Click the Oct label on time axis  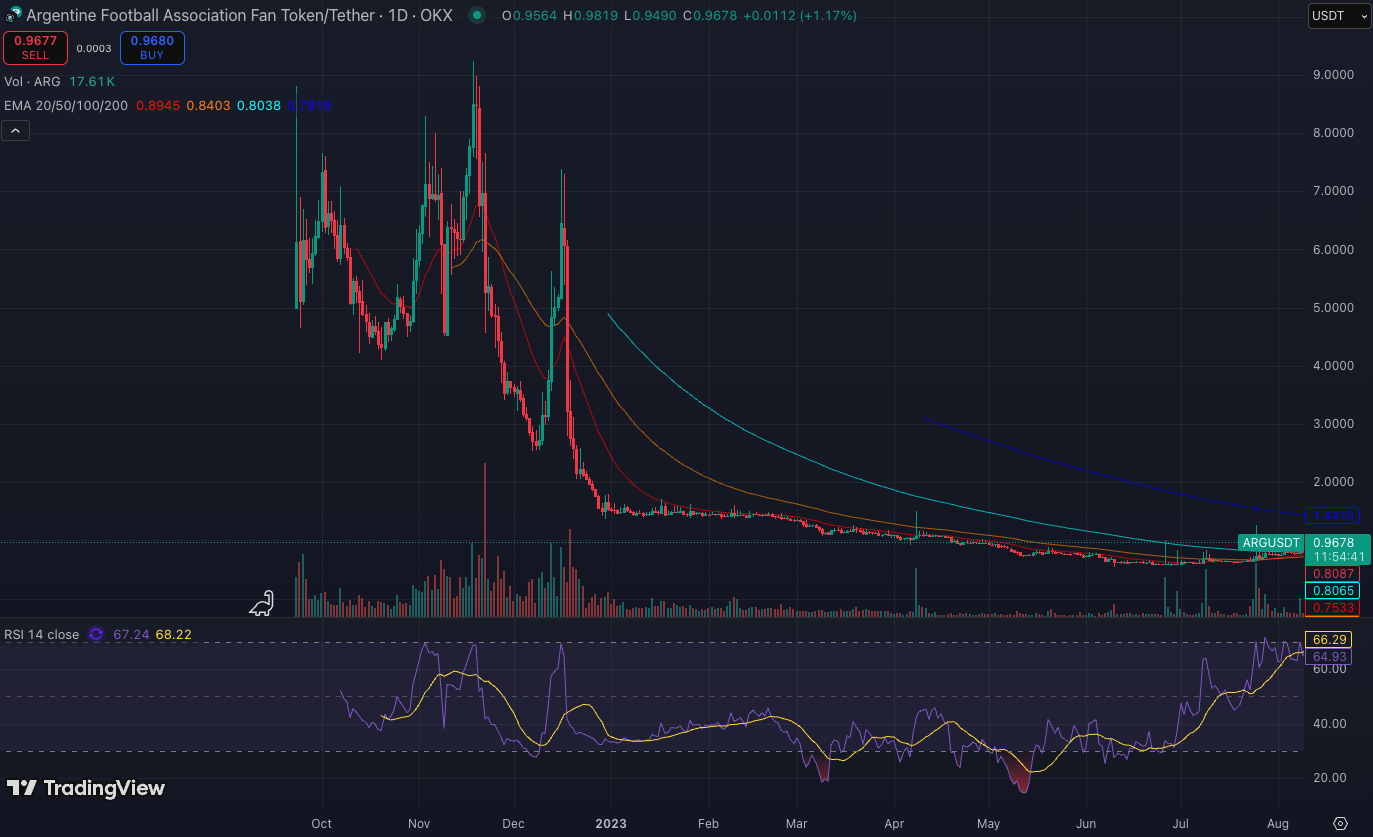pyautogui.click(x=322, y=824)
